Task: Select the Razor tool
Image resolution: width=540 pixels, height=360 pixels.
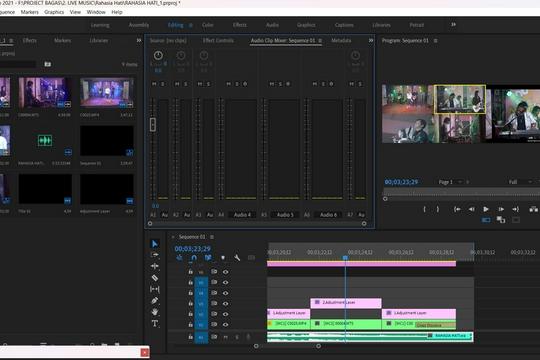Action: click(155, 278)
